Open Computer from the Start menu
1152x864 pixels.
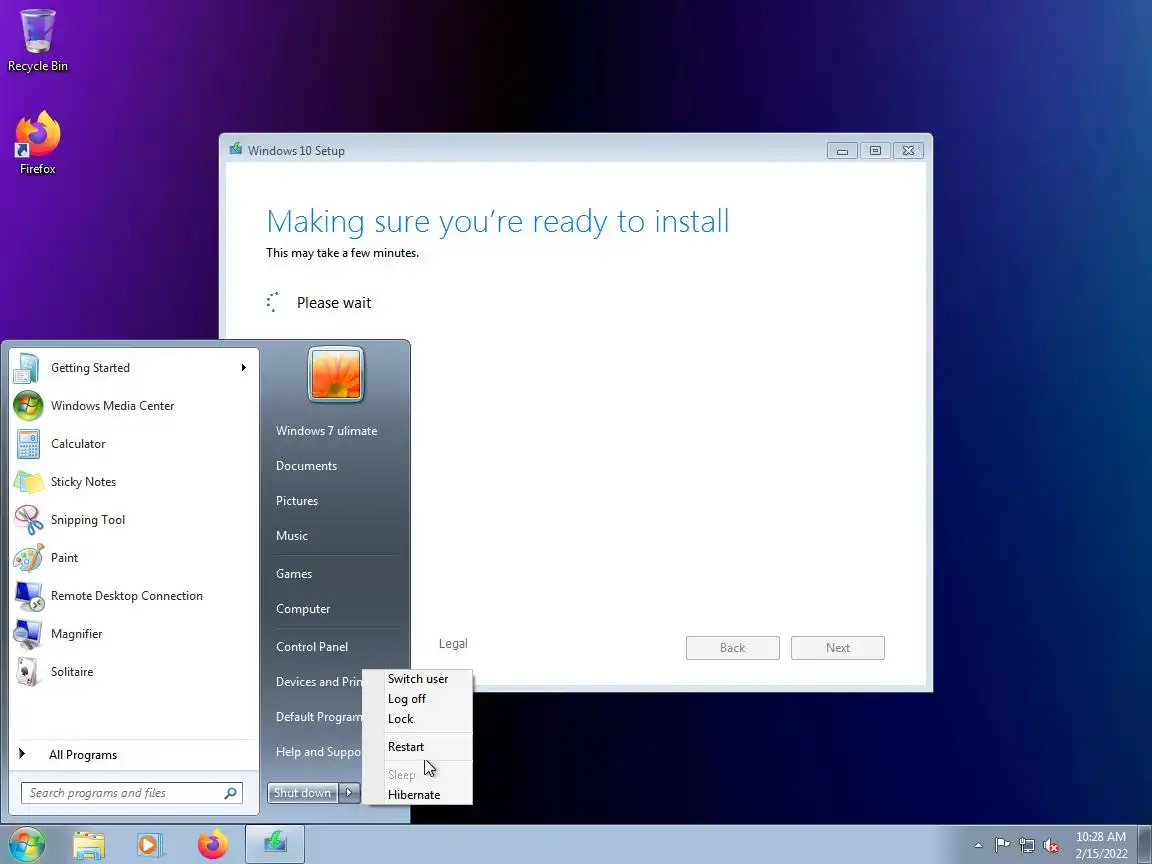coord(303,609)
